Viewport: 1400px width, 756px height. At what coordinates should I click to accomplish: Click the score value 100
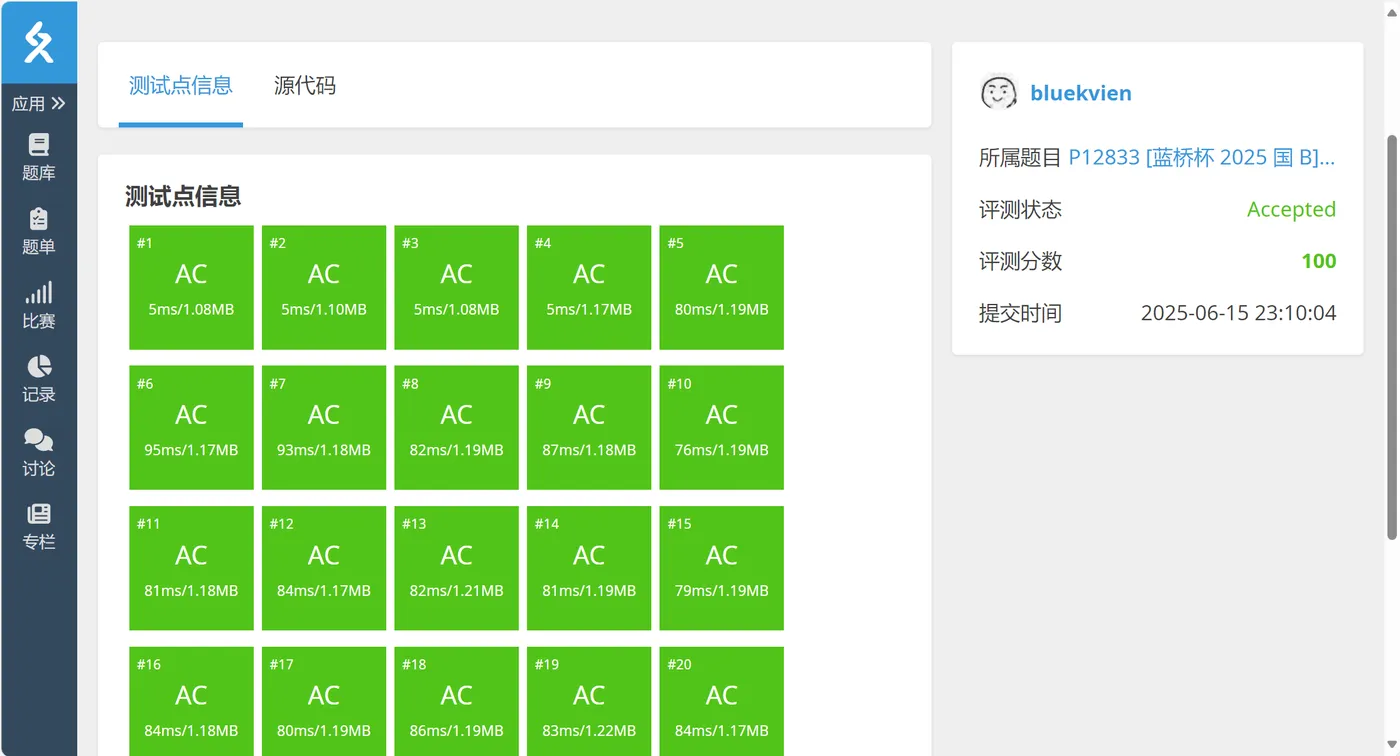tap(1318, 261)
